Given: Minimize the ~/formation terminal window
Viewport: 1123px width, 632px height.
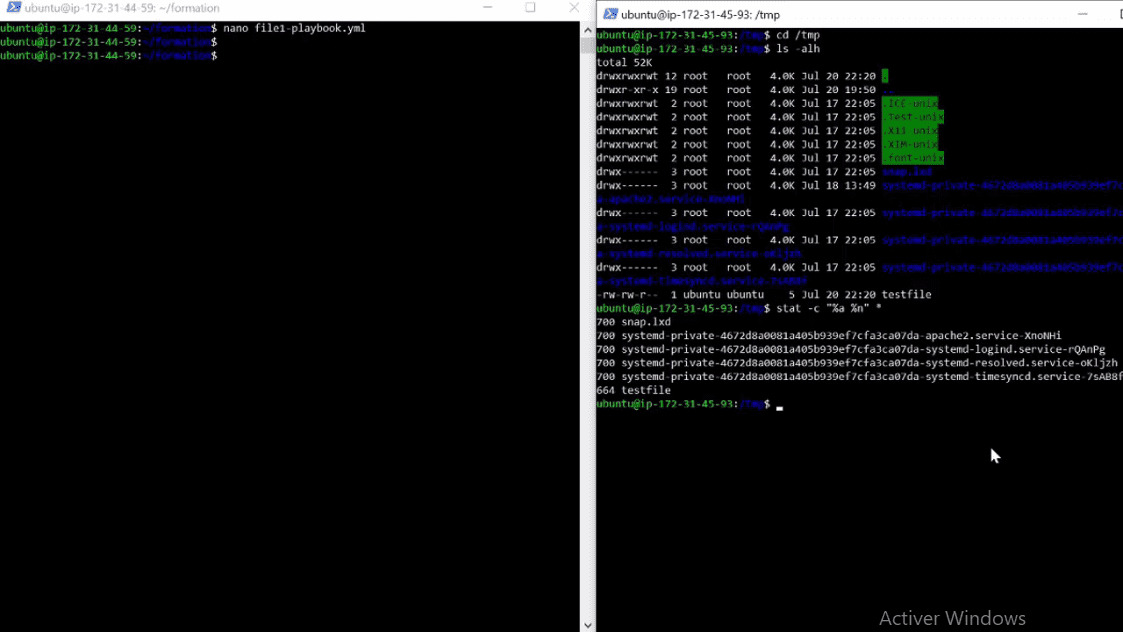Looking at the screenshot, I should click(488, 8).
